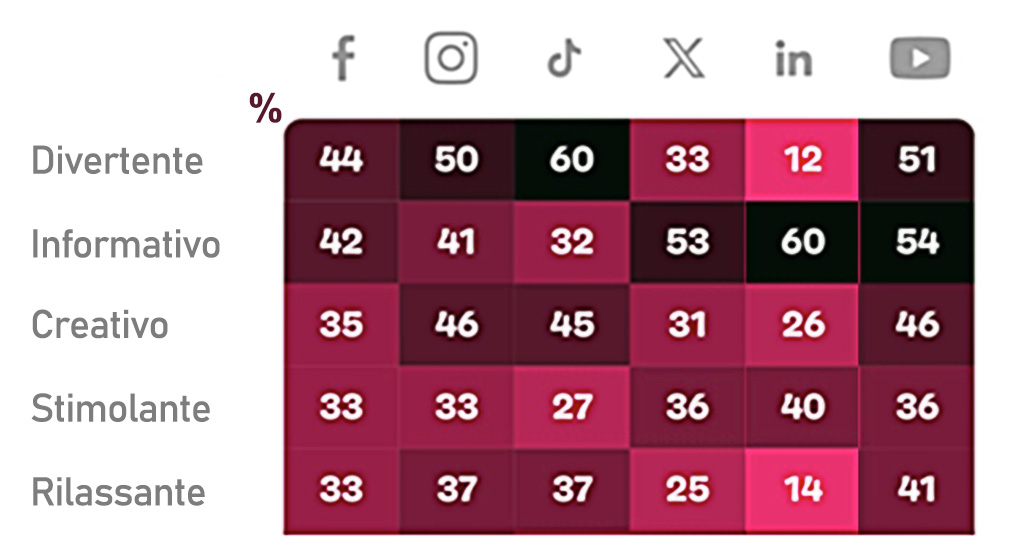Select the LinkedIn icon
Viewport: 1024px width, 559px height.
pyautogui.click(x=794, y=60)
